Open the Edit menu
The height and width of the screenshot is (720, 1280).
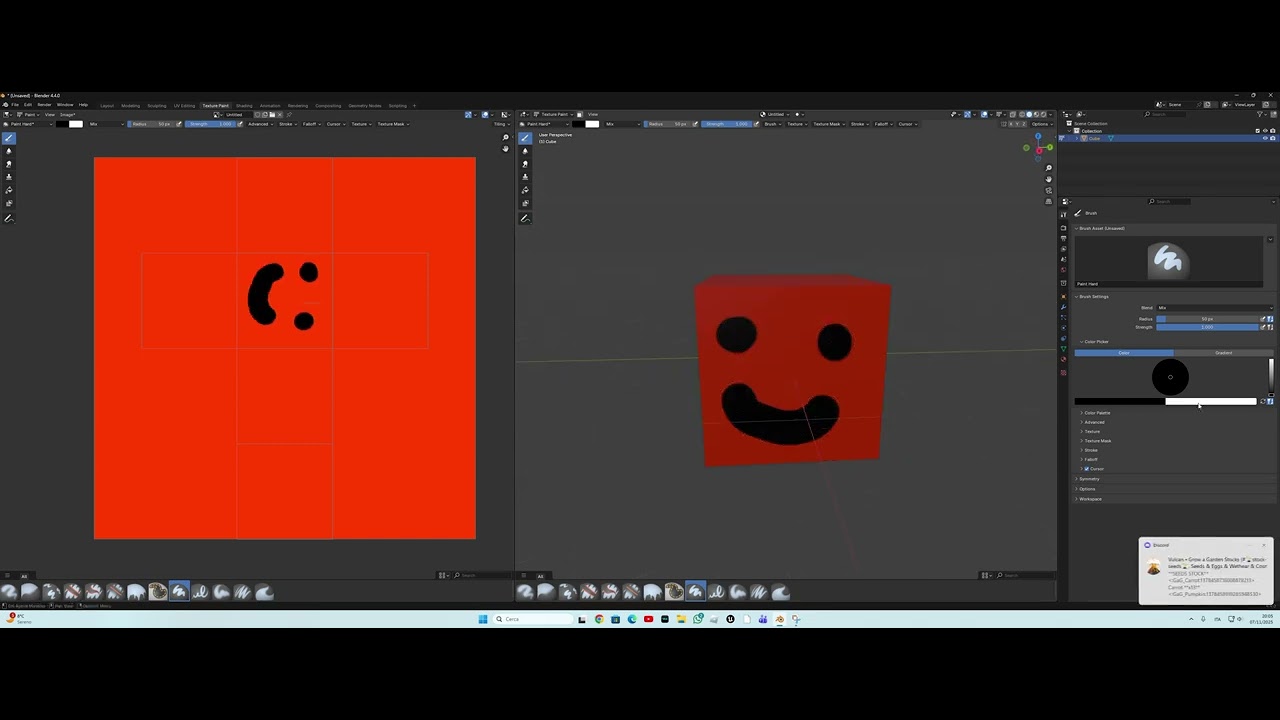coord(28,105)
